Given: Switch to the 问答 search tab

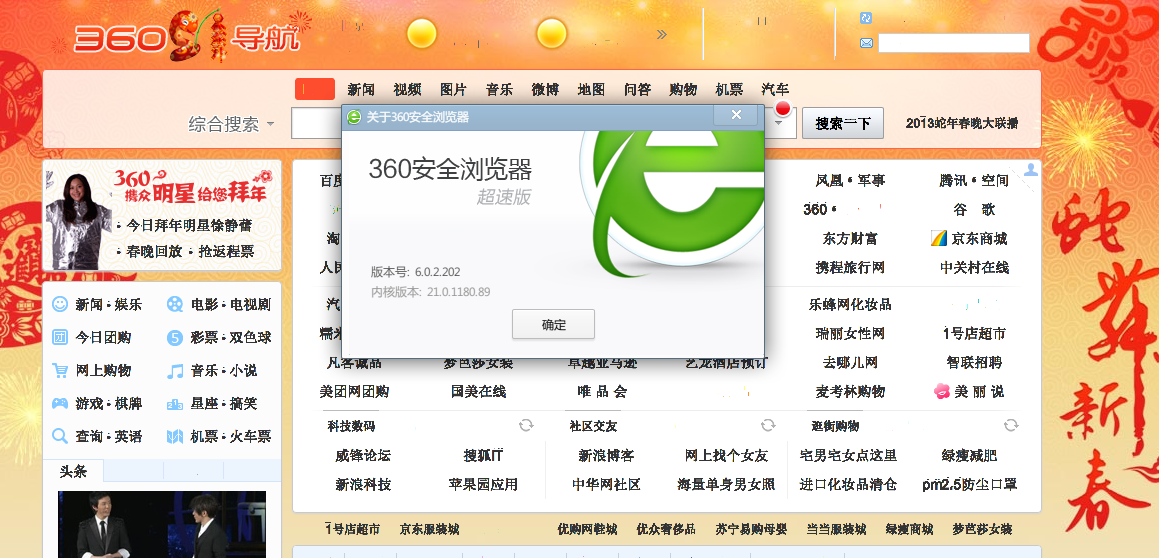Looking at the screenshot, I should (637, 89).
